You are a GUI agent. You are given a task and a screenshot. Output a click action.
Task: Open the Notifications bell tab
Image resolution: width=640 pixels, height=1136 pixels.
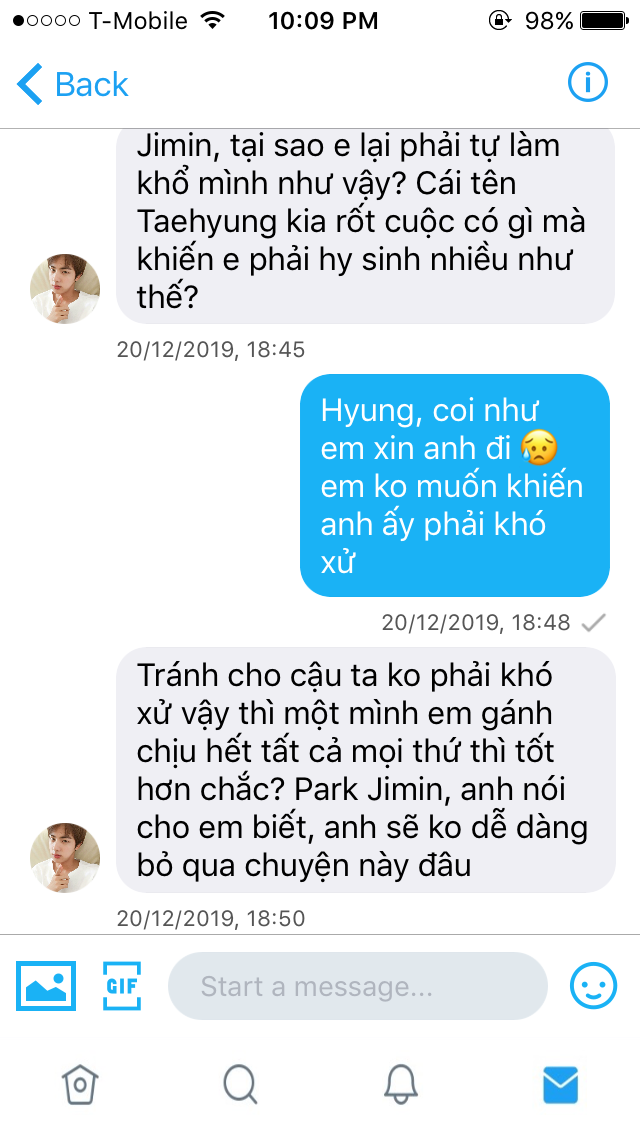(400, 1085)
